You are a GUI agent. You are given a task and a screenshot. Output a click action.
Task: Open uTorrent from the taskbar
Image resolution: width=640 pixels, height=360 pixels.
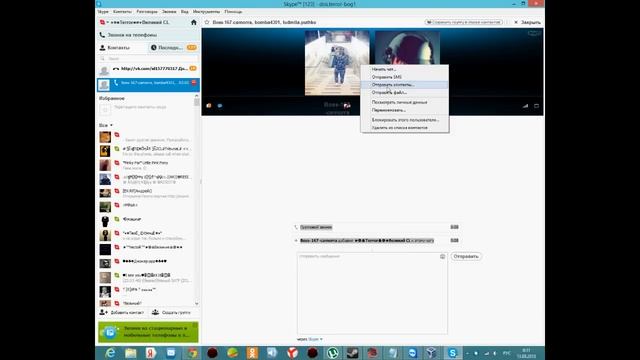tap(333, 353)
